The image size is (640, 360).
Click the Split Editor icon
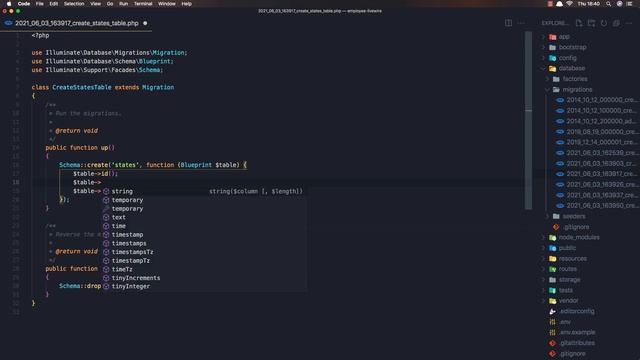[x=508, y=23]
